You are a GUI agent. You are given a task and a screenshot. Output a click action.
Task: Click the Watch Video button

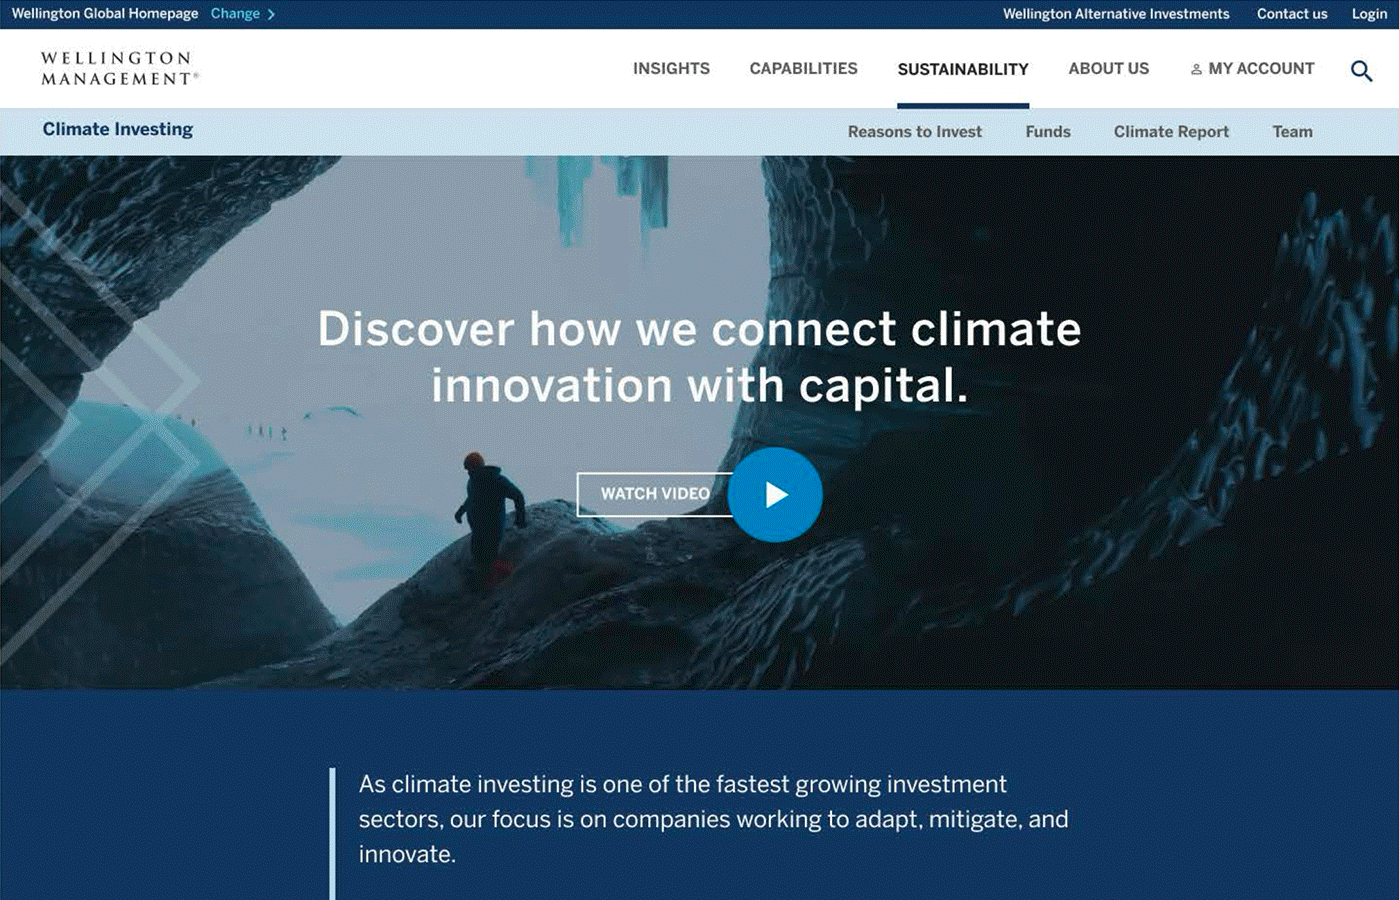click(655, 494)
